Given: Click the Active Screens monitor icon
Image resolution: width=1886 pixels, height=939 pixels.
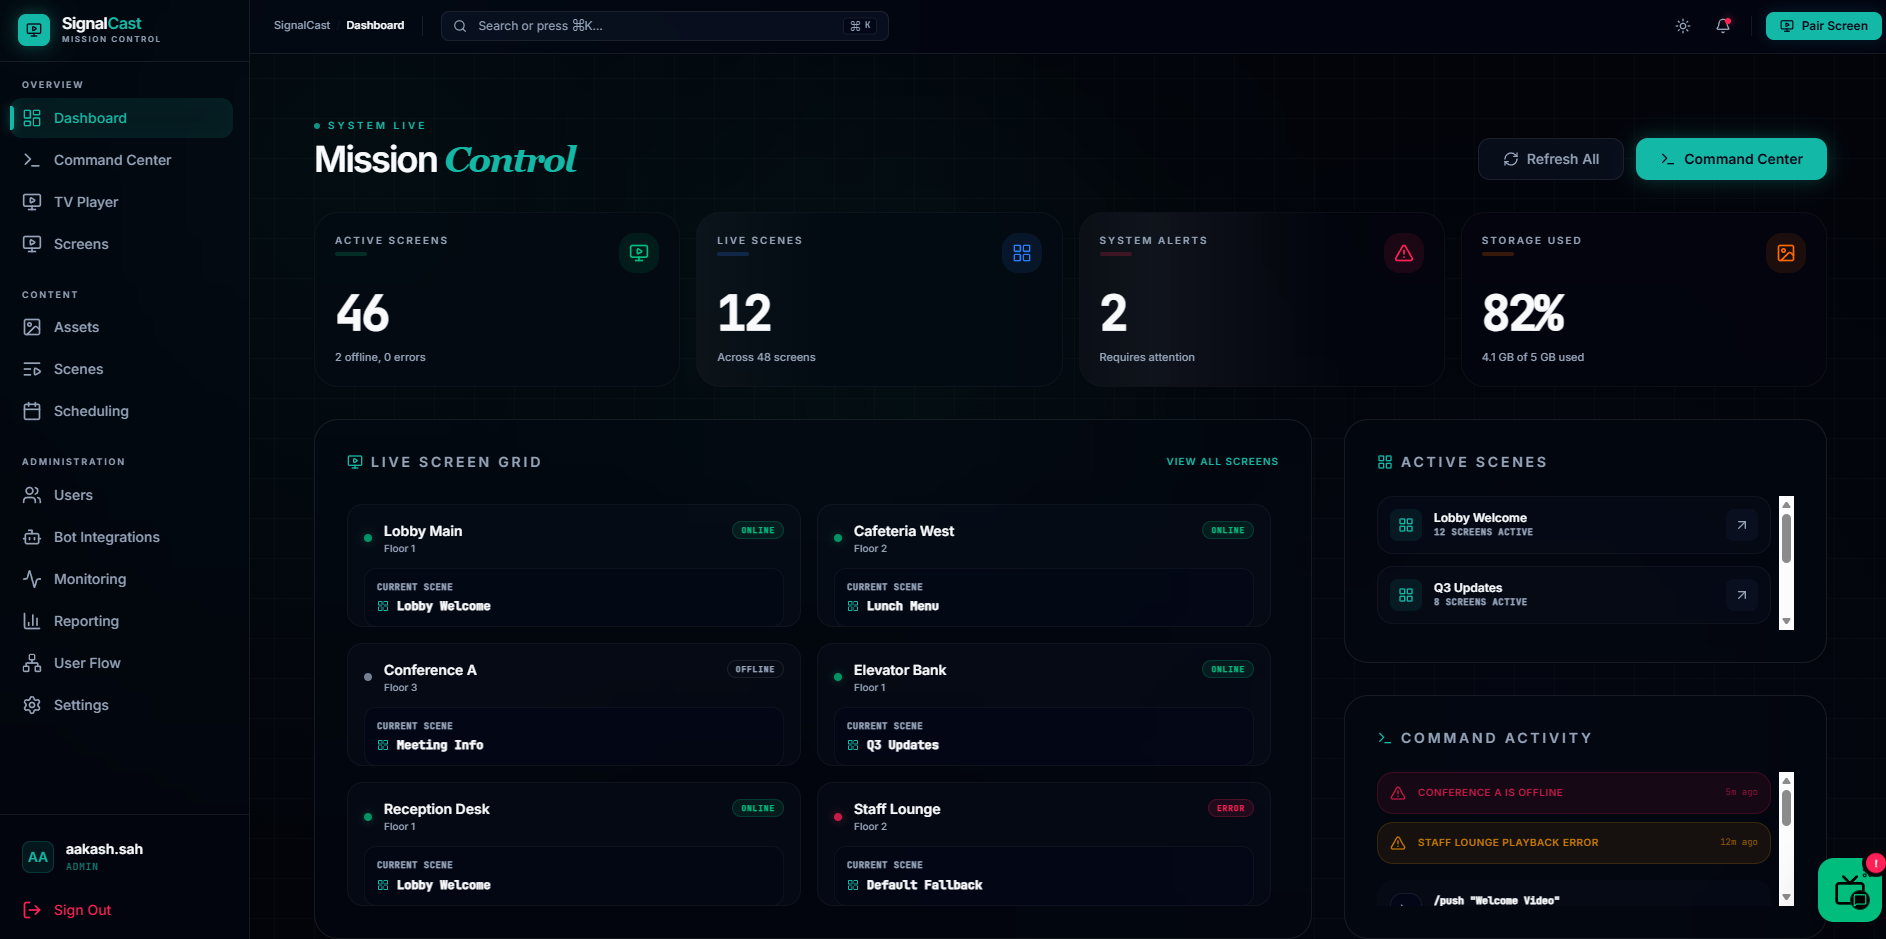Looking at the screenshot, I should [639, 253].
